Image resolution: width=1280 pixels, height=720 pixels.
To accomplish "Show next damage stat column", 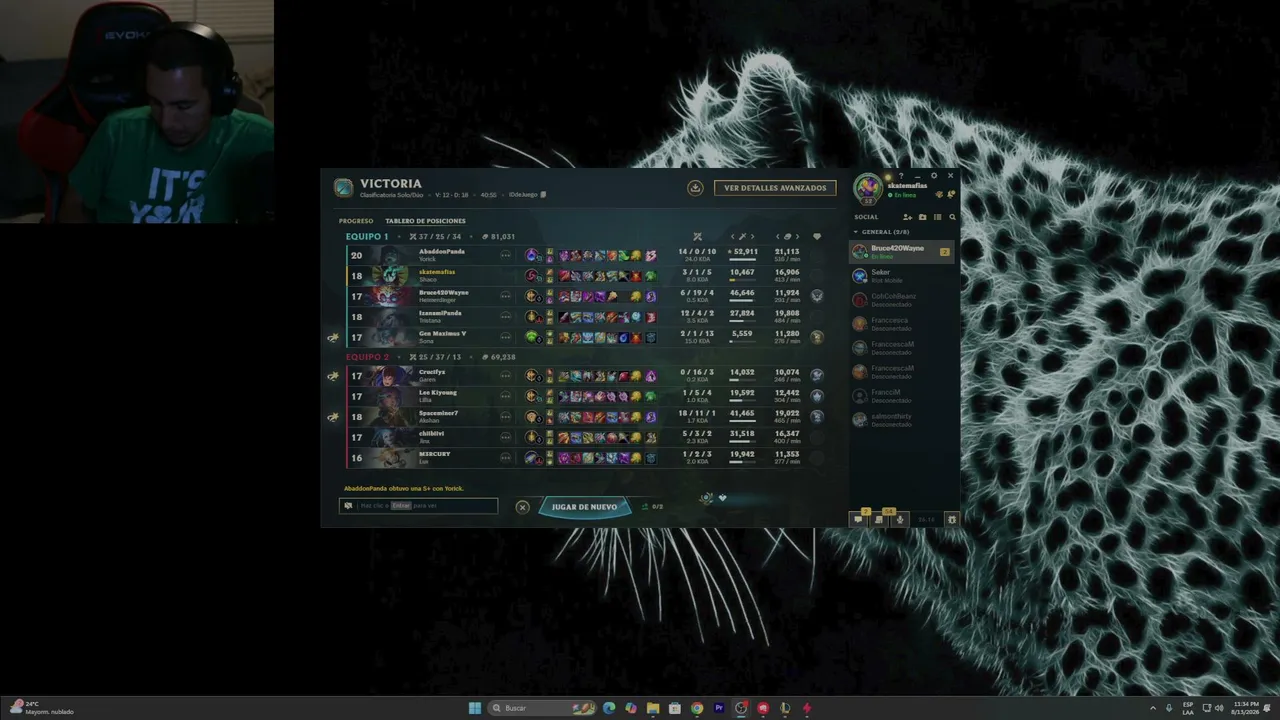I will pyautogui.click(x=752, y=237).
